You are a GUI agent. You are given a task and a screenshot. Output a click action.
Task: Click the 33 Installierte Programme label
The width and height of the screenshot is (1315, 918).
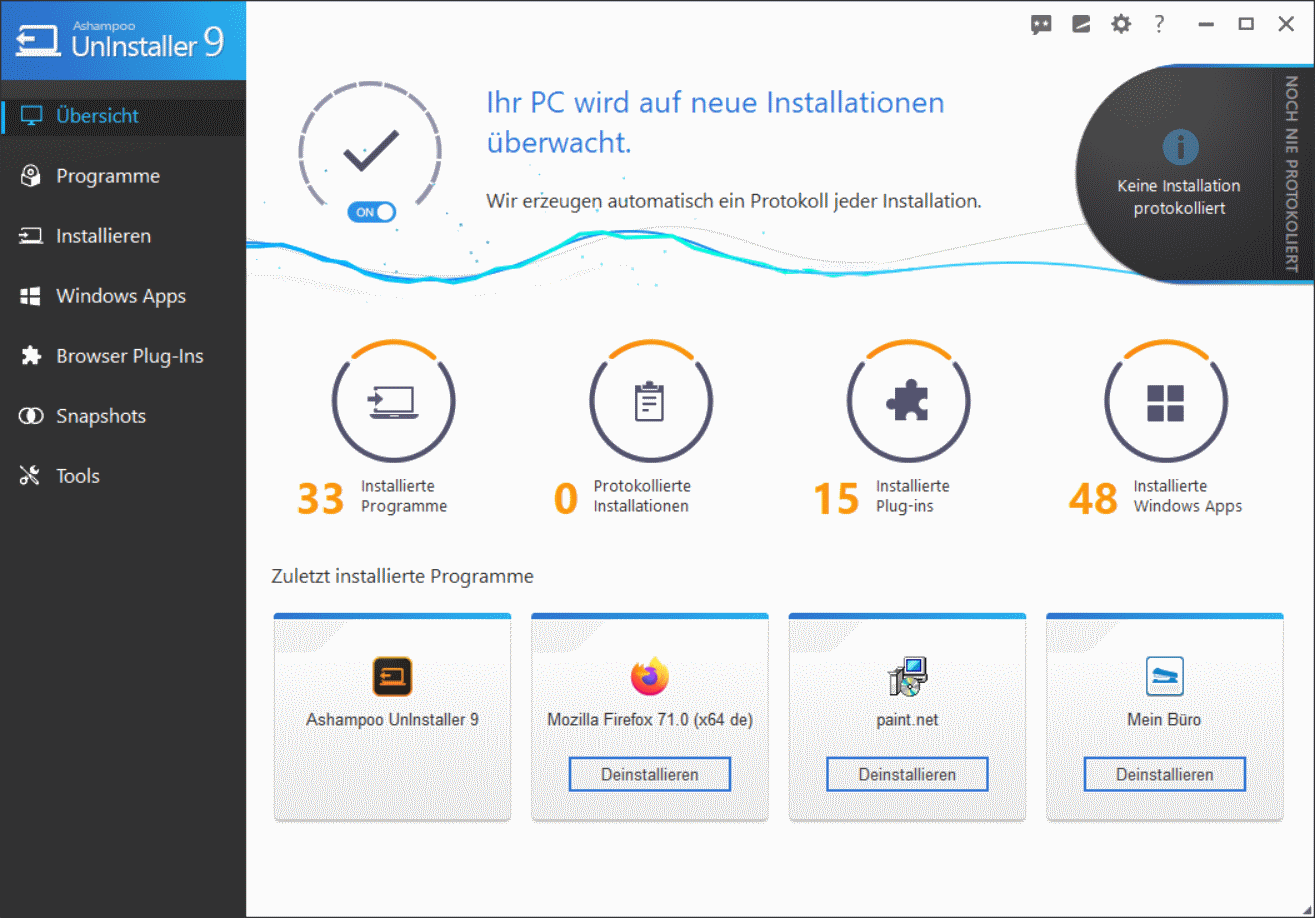[x=372, y=496]
